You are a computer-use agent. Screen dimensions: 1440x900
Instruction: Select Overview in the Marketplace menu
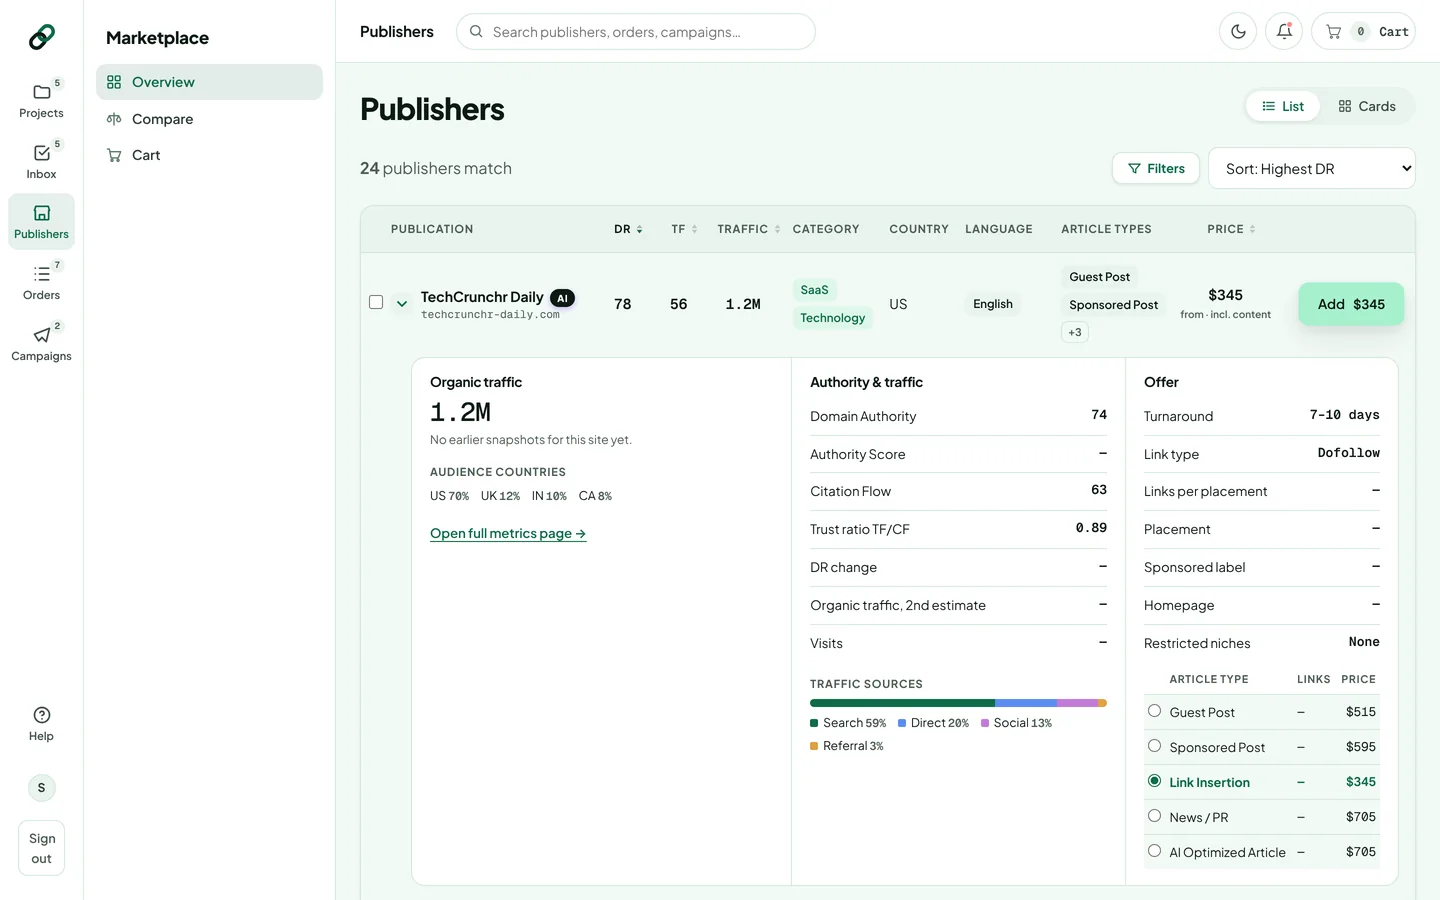tap(209, 82)
